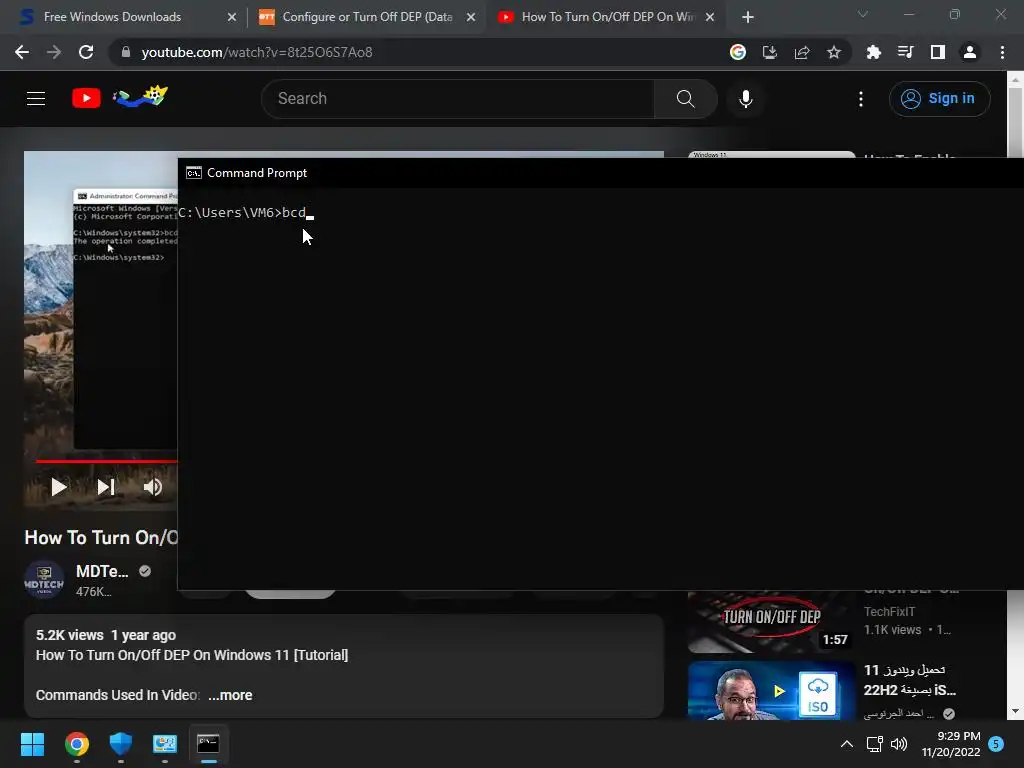The height and width of the screenshot is (768, 1024).
Task: Open the YouTube hamburger guide menu
Action: (x=36, y=99)
